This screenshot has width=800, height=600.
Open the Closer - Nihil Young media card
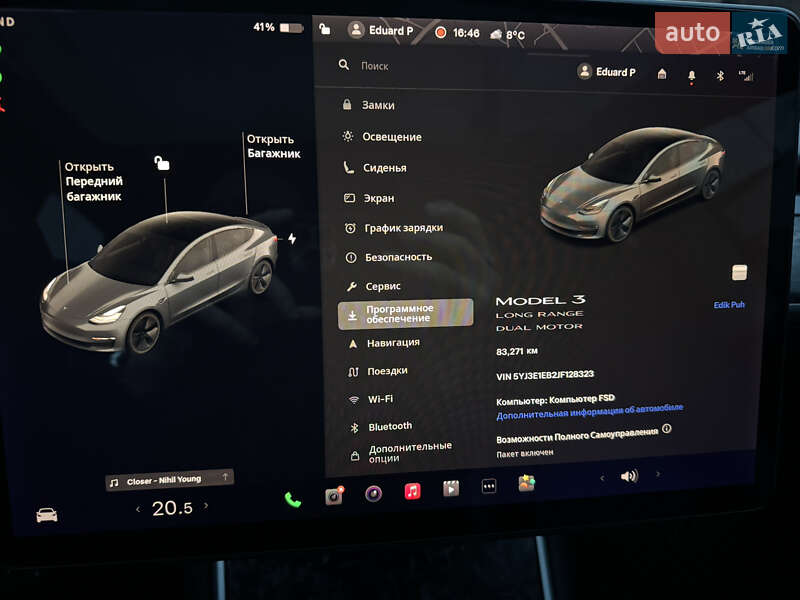pyautogui.click(x=169, y=480)
